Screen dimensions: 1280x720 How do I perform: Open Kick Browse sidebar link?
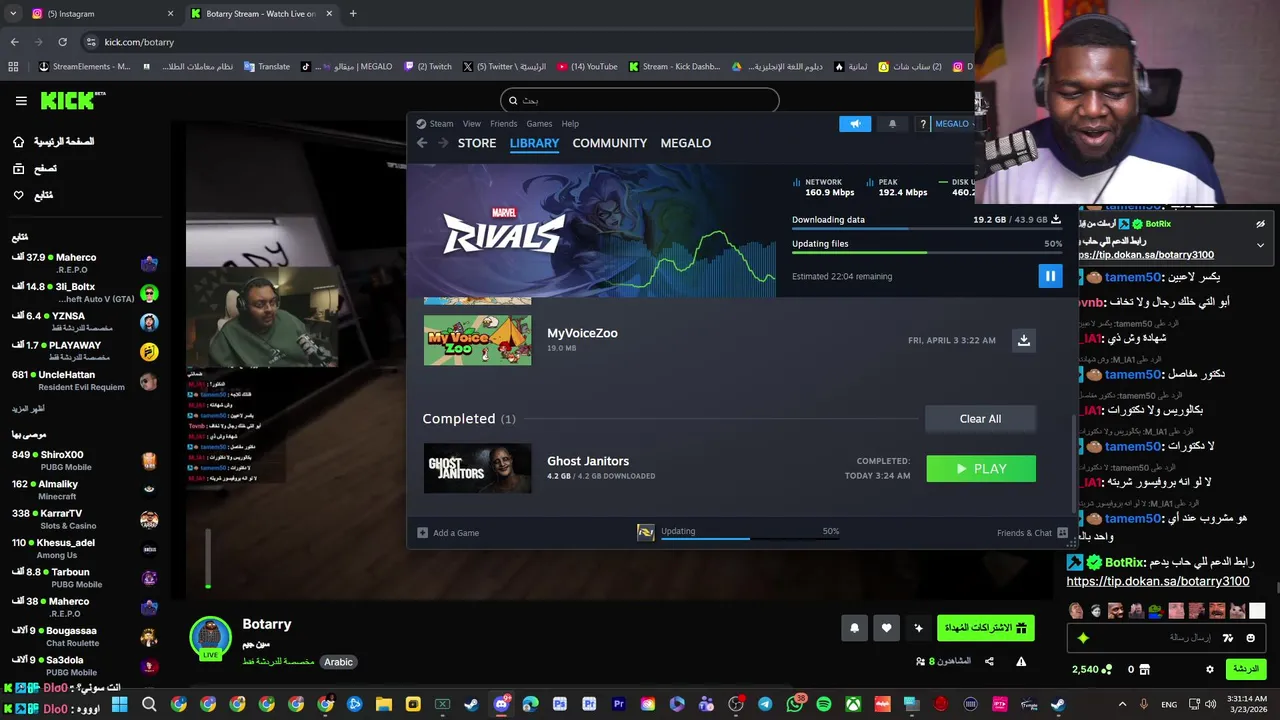[35, 169]
